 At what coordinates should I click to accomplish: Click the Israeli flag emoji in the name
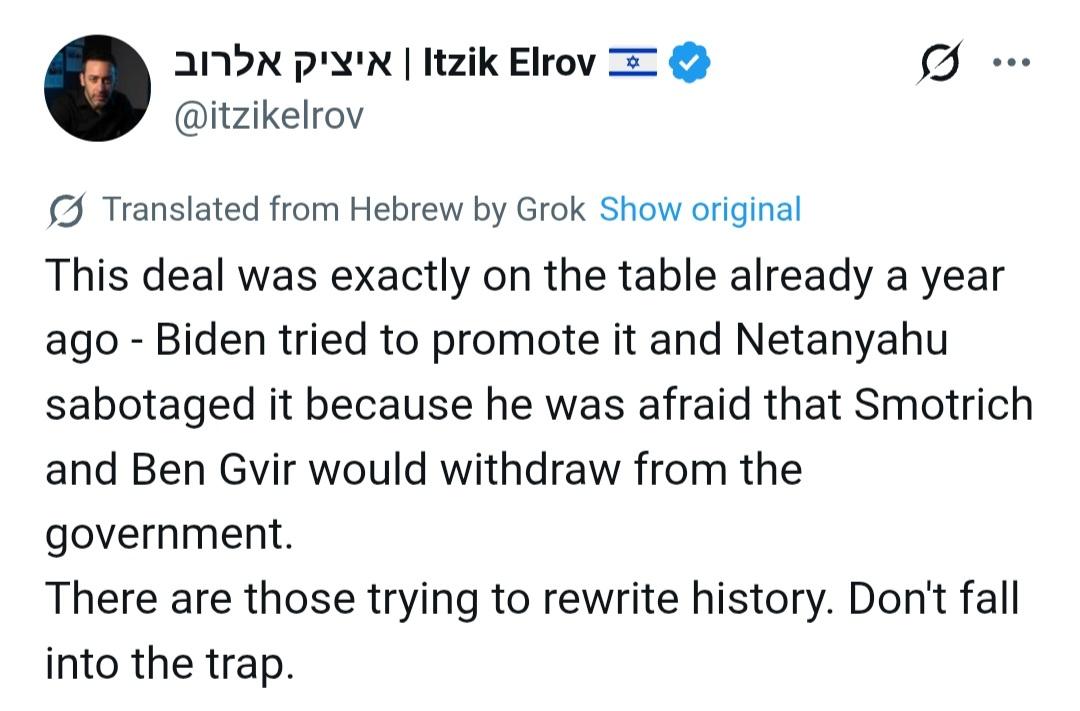[x=633, y=64]
